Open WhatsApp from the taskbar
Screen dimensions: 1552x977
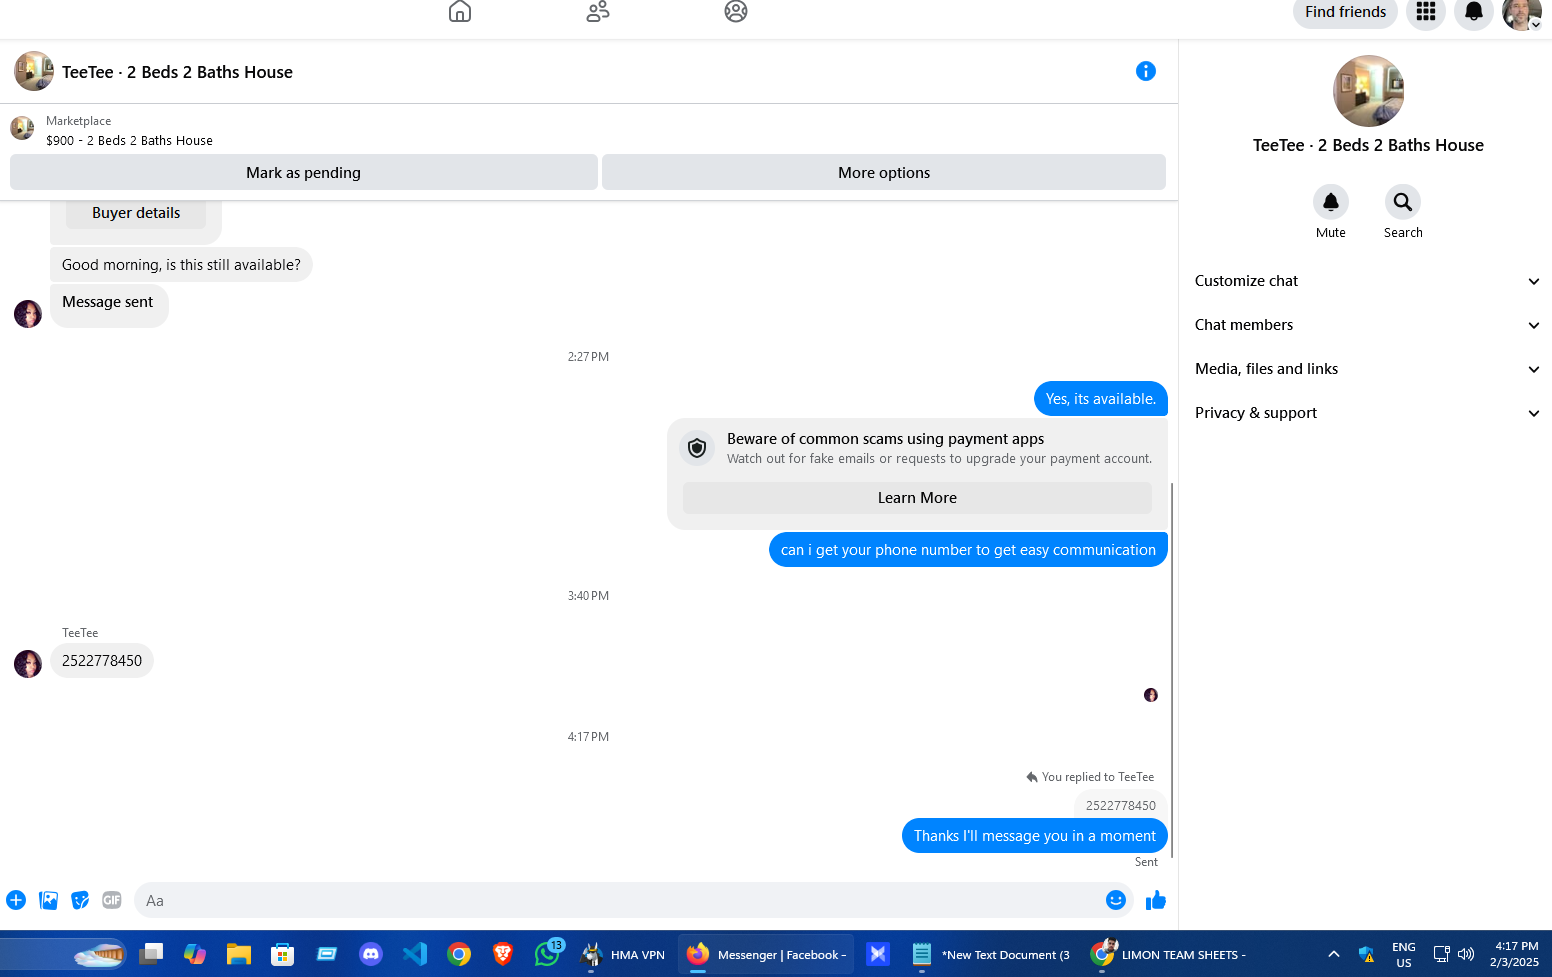click(x=548, y=954)
